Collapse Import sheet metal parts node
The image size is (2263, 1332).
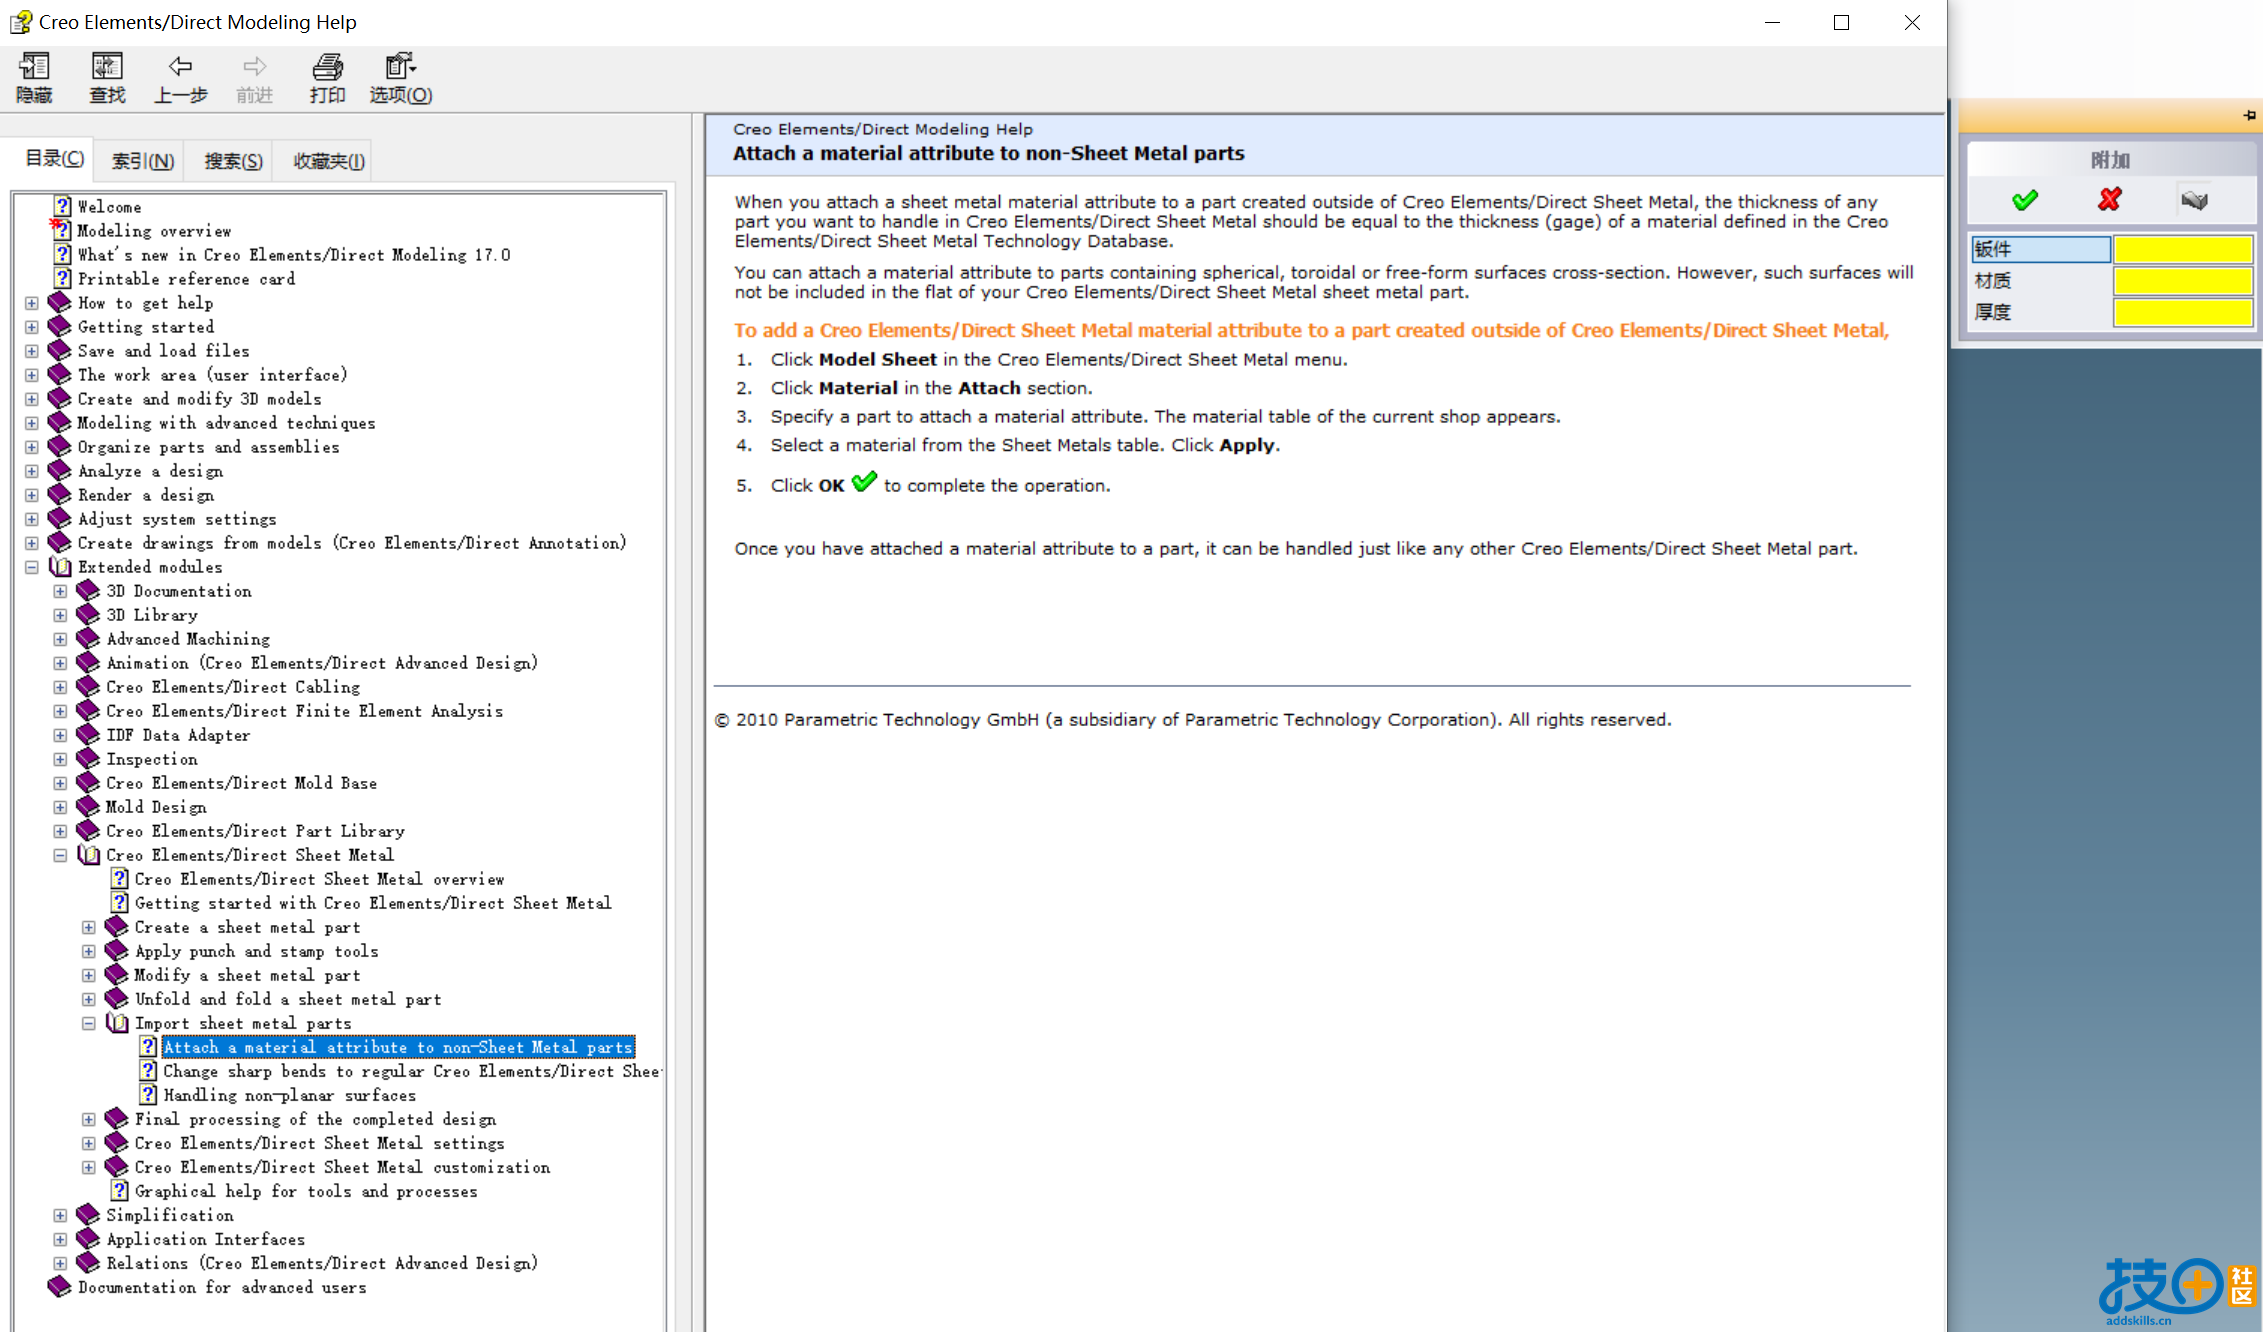89,1023
